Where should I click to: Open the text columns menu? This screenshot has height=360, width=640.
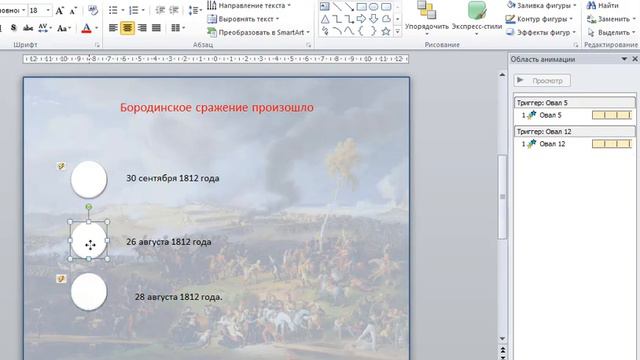[178, 28]
